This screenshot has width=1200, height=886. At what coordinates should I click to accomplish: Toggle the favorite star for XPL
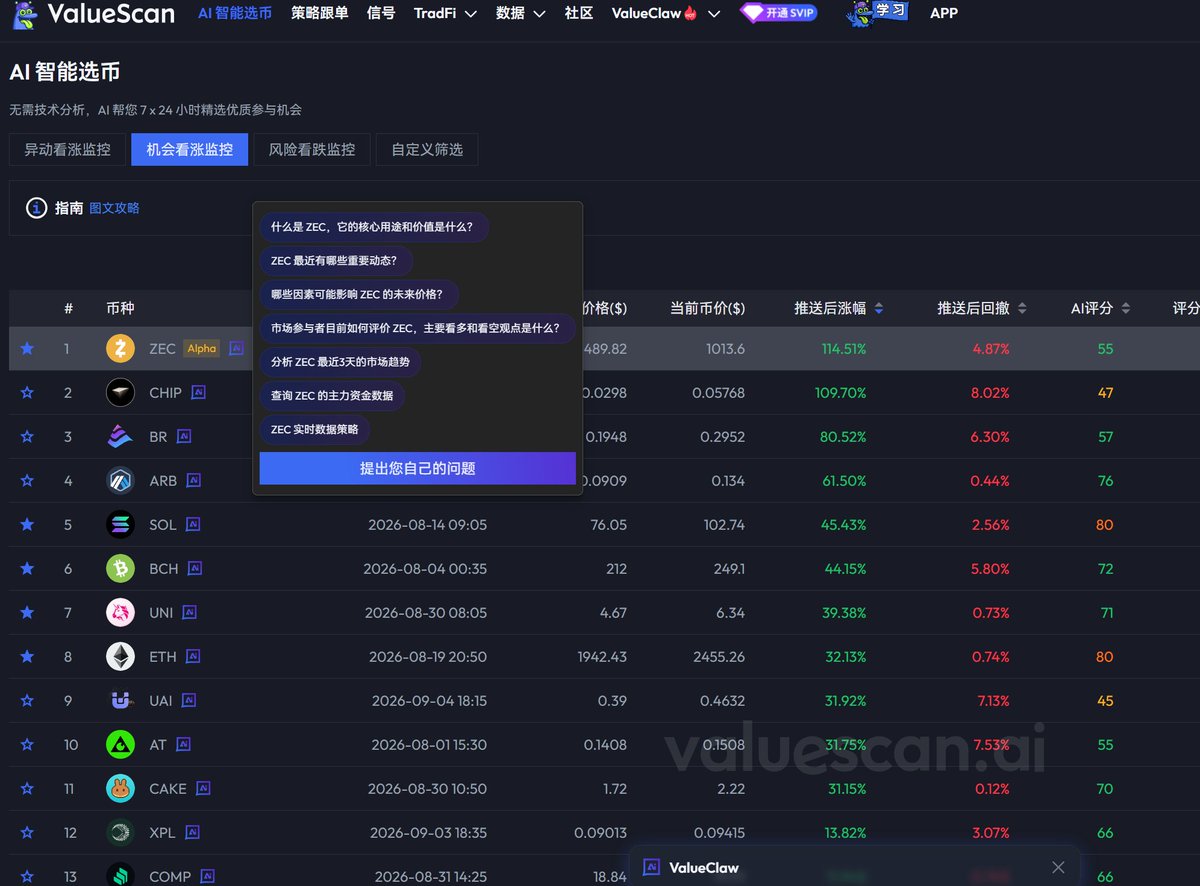[27, 833]
